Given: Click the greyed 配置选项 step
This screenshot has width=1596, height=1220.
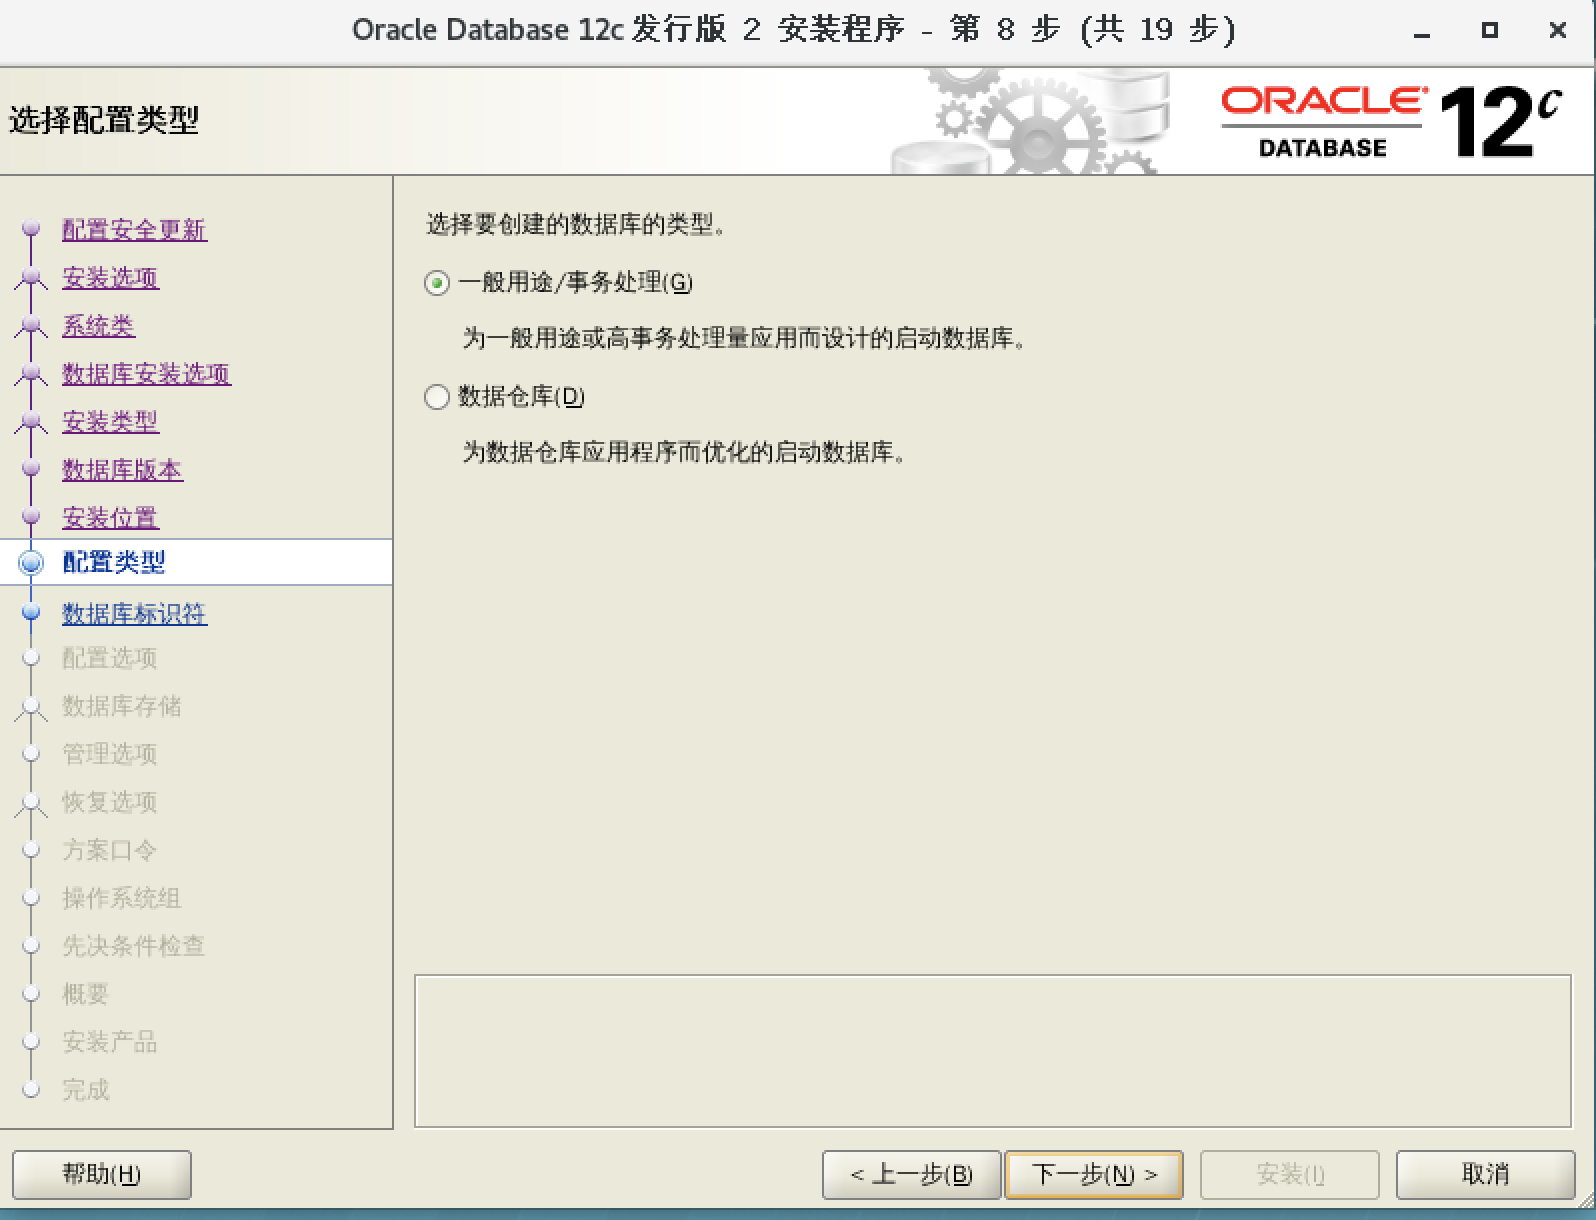Looking at the screenshot, I should click(110, 658).
